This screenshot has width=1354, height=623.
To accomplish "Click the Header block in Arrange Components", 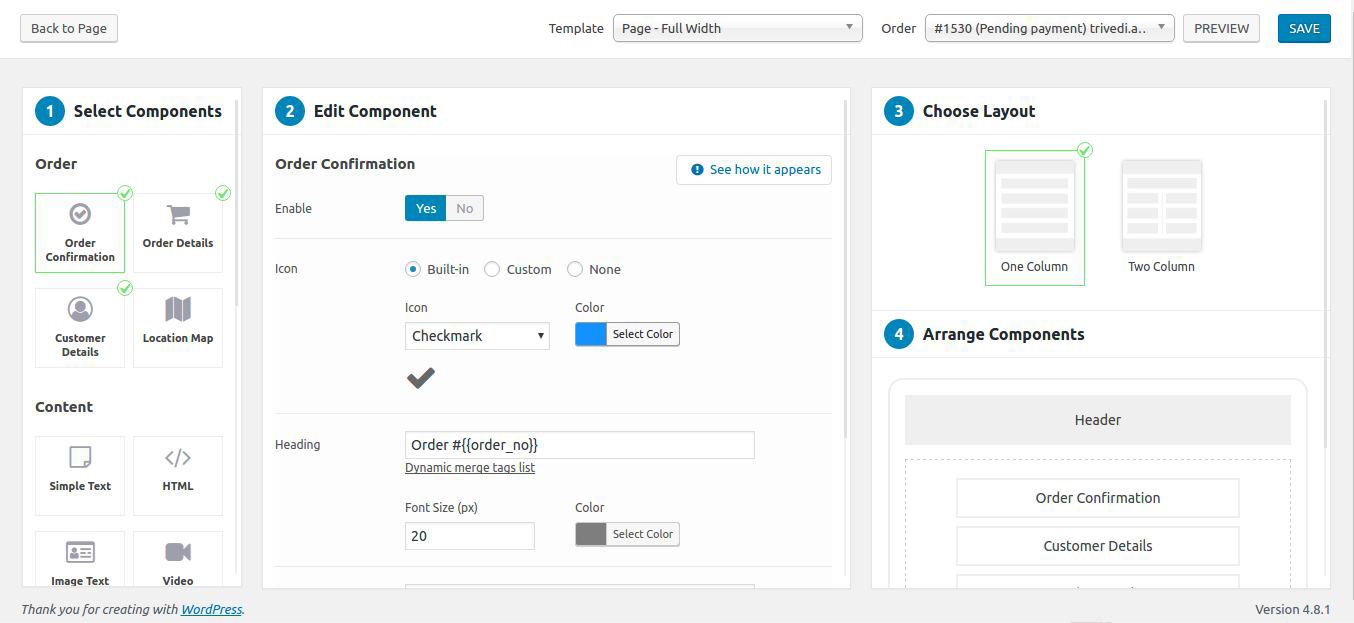I will tap(1097, 419).
